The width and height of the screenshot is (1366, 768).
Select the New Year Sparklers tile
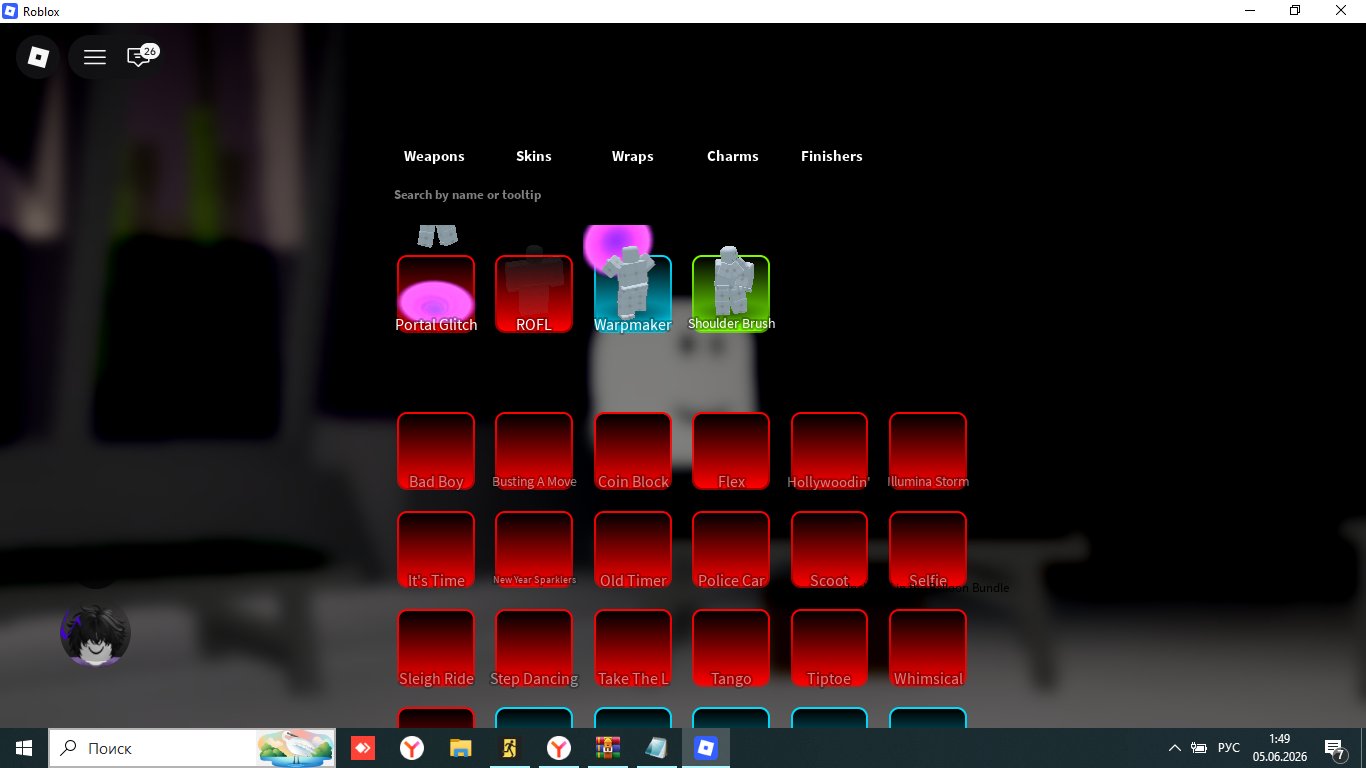(x=534, y=550)
